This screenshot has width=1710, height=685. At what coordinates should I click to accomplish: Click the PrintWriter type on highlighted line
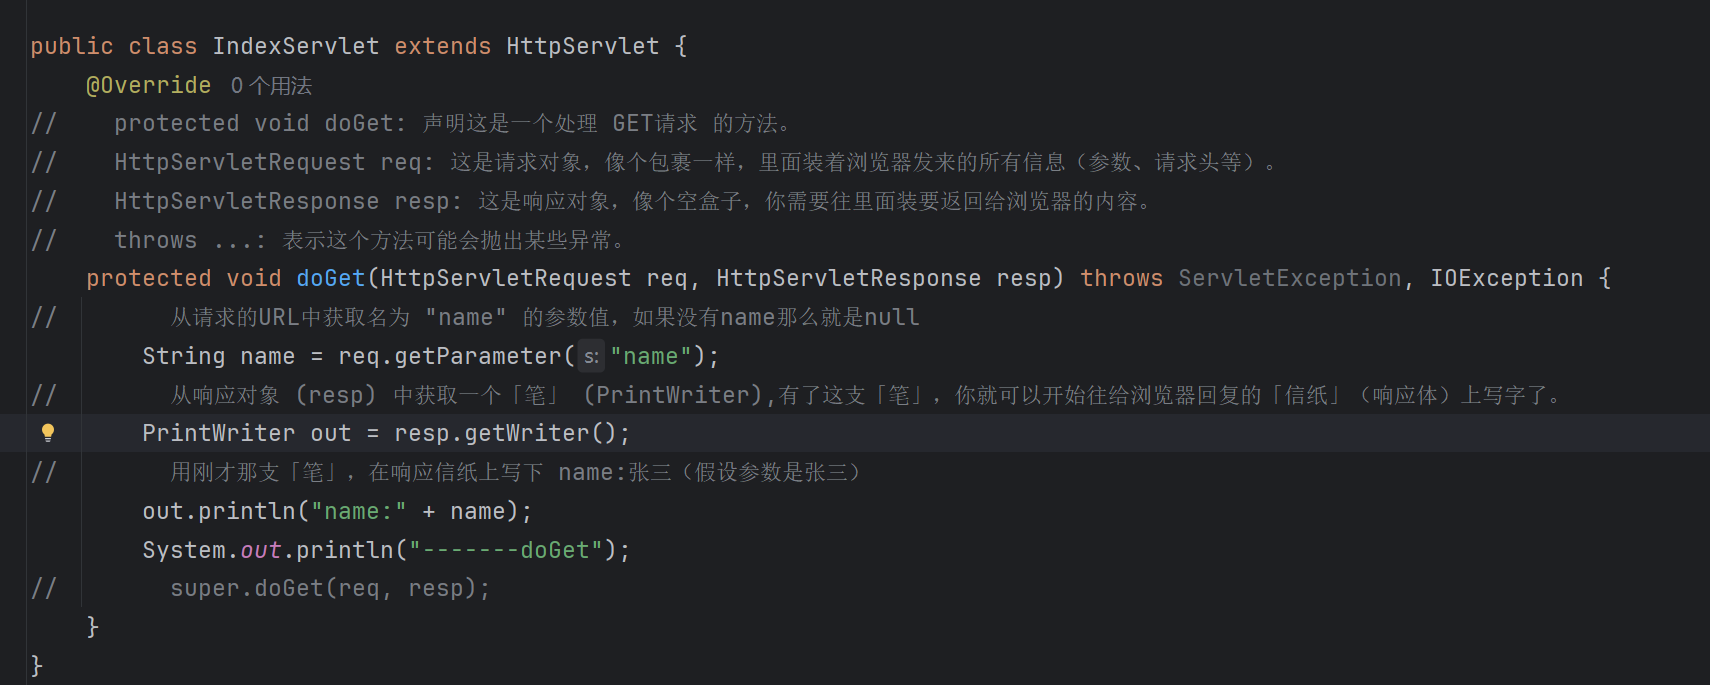click(218, 434)
